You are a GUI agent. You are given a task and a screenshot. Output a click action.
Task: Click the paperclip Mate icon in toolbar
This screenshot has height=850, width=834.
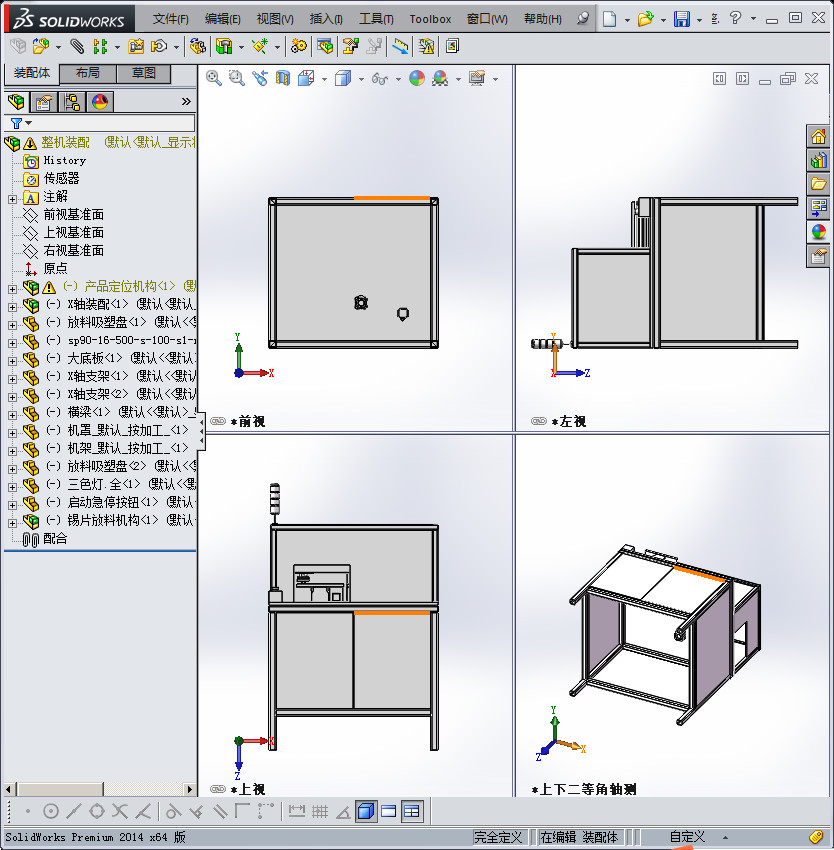77,47
